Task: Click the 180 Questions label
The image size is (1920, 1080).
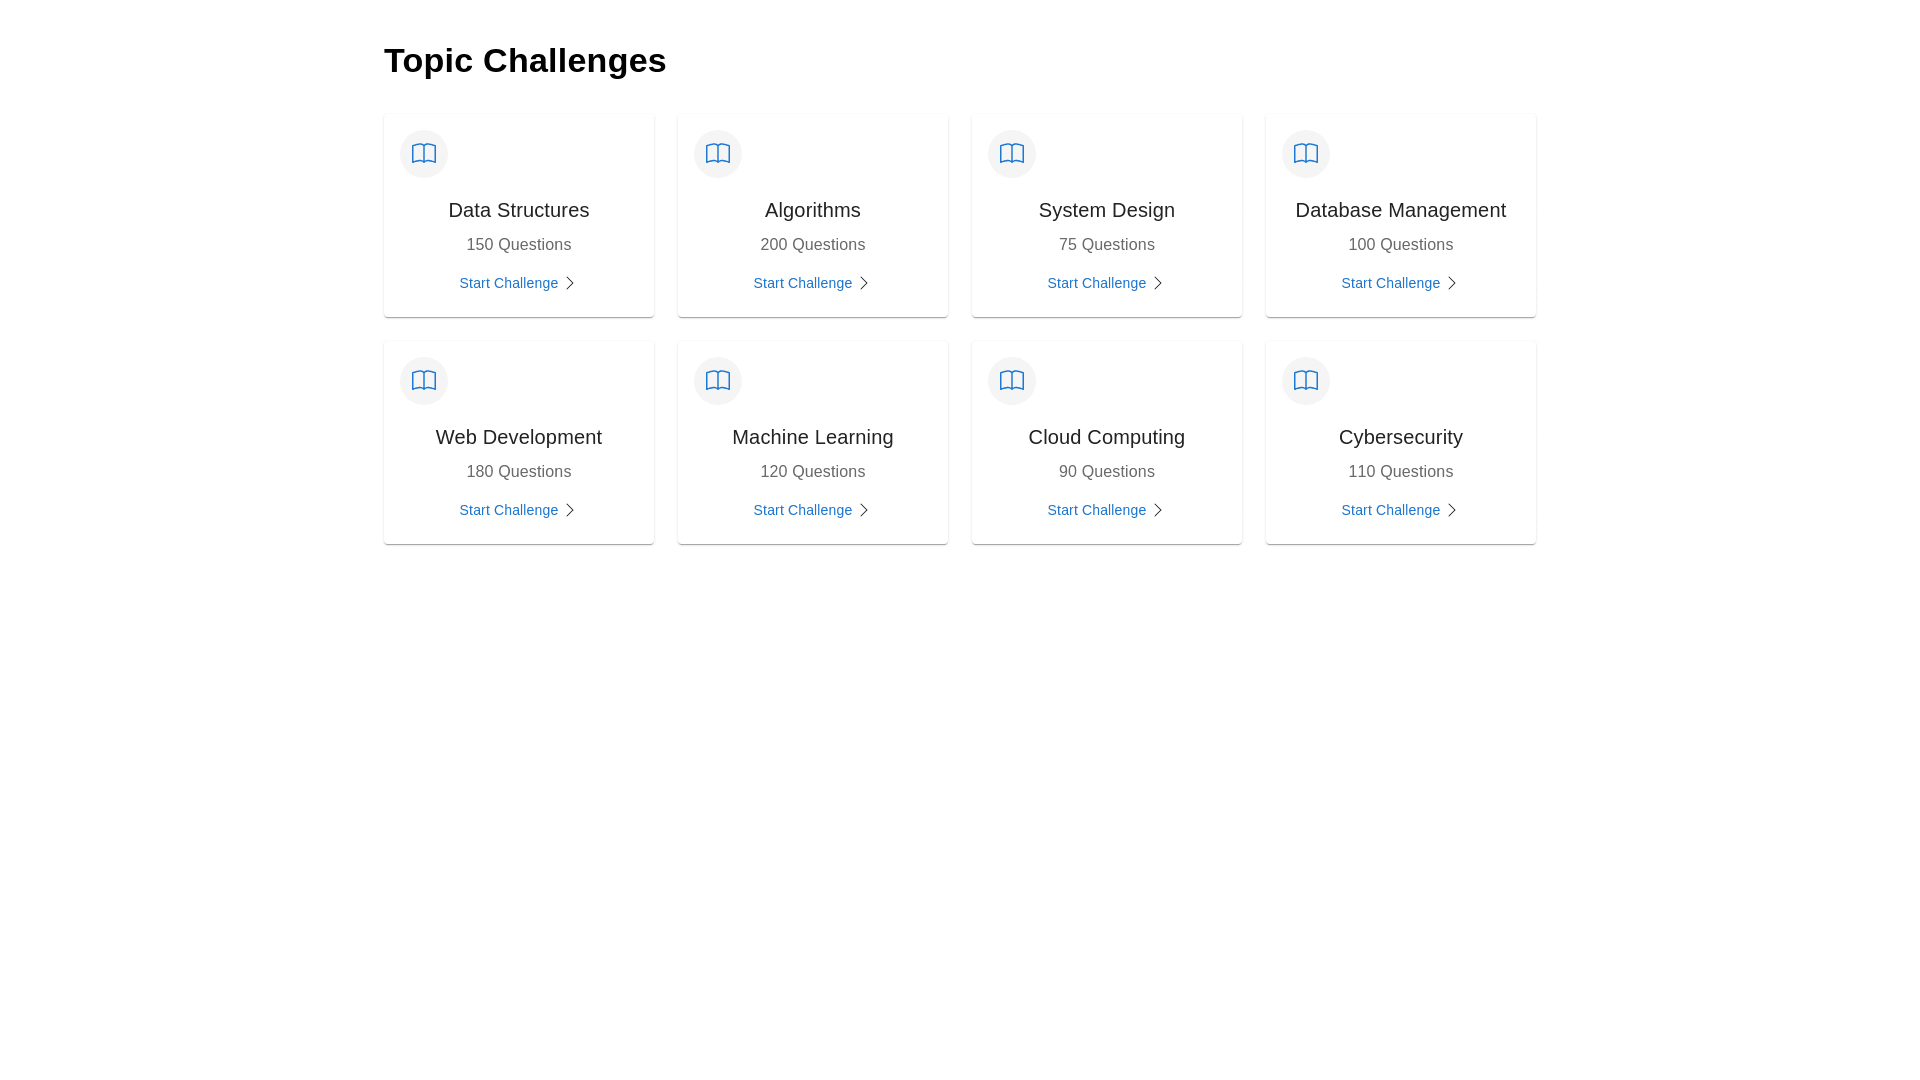Action: pyautogui.click(x=518, y=472)
